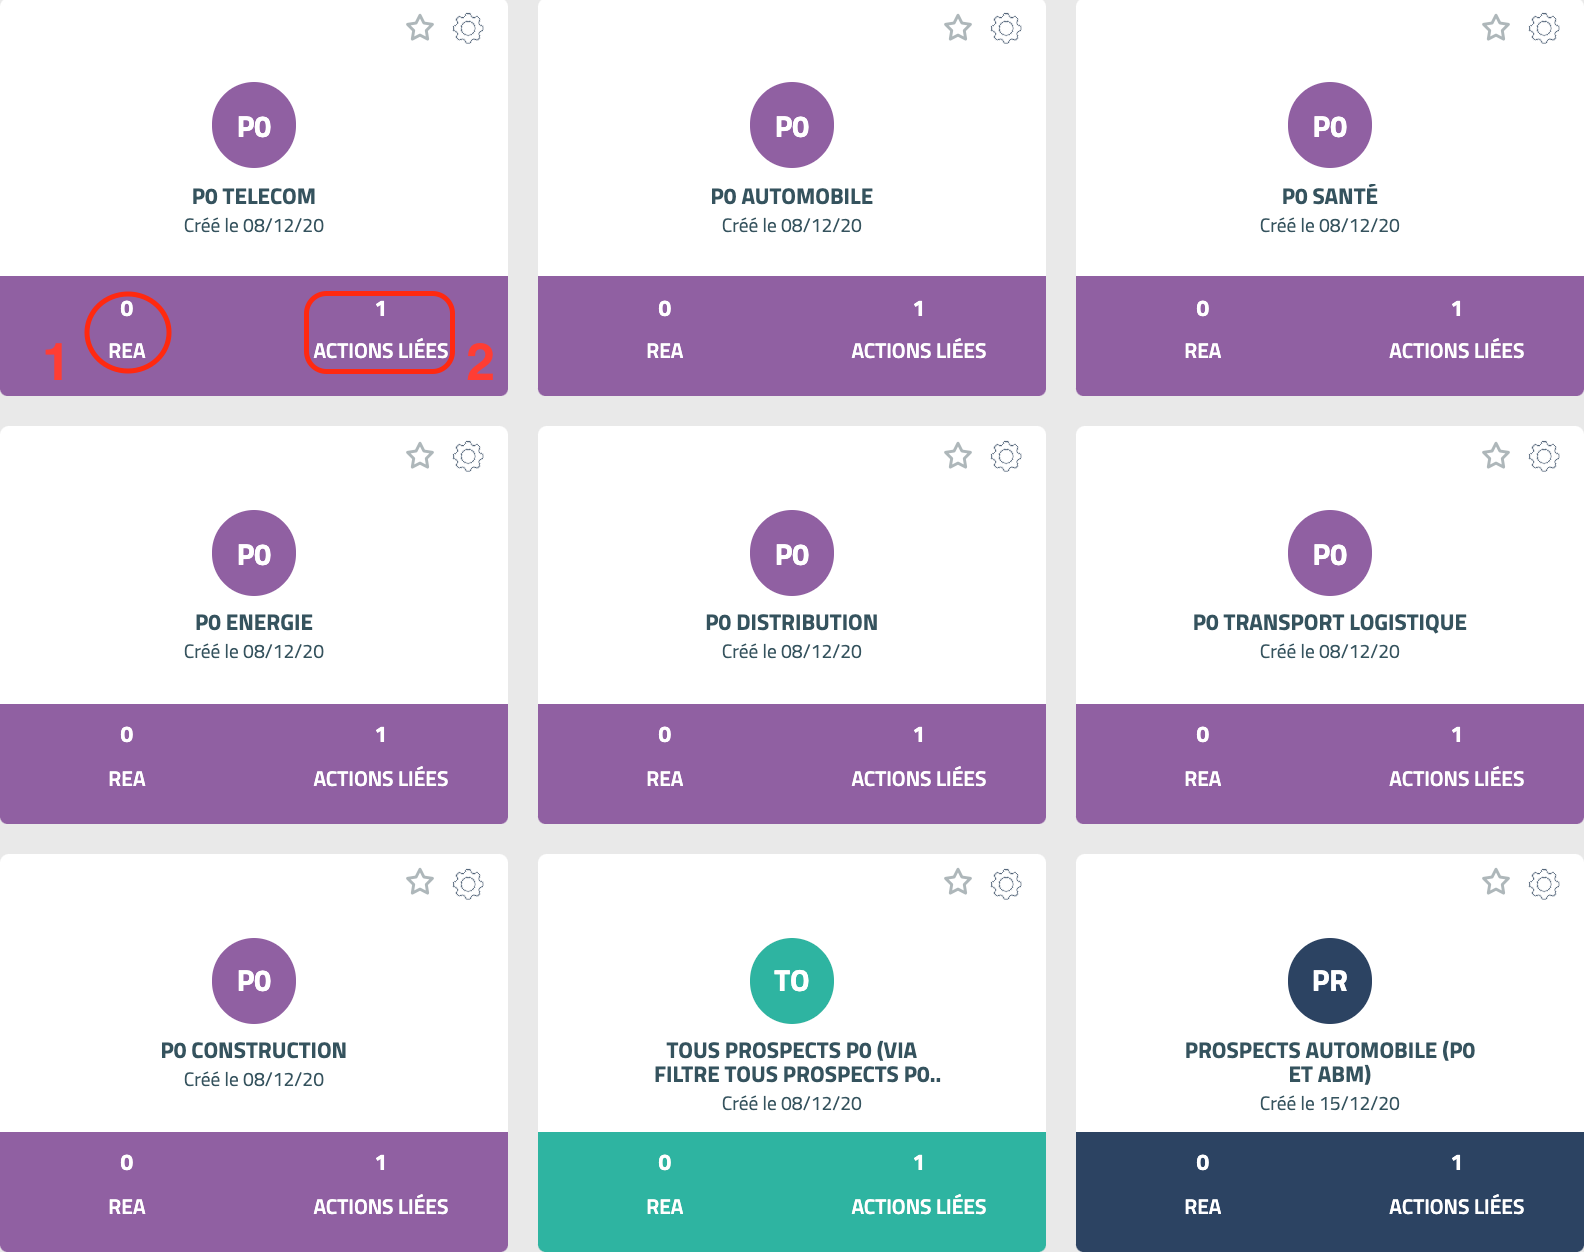1584x1252 pixels.
Task: Open REA count on PO TELECOM
Action: pyautogui.click(x=127, y=331)
